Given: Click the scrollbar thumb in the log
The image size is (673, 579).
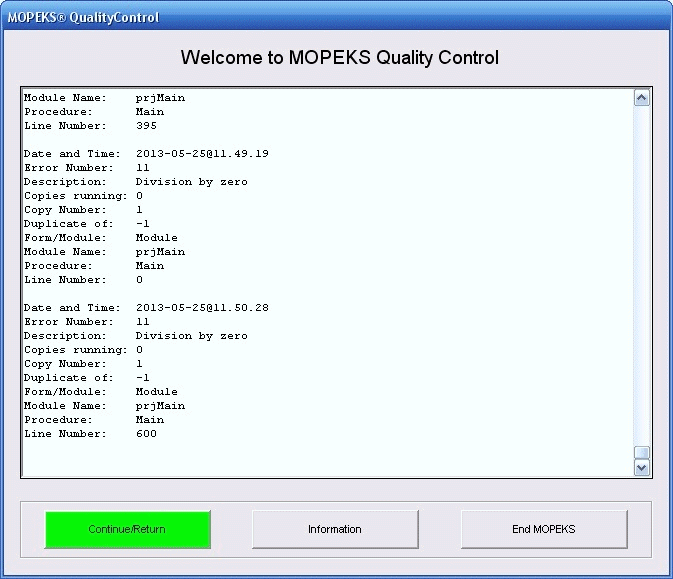Looking at the screenshot, I should coord(642,453).
